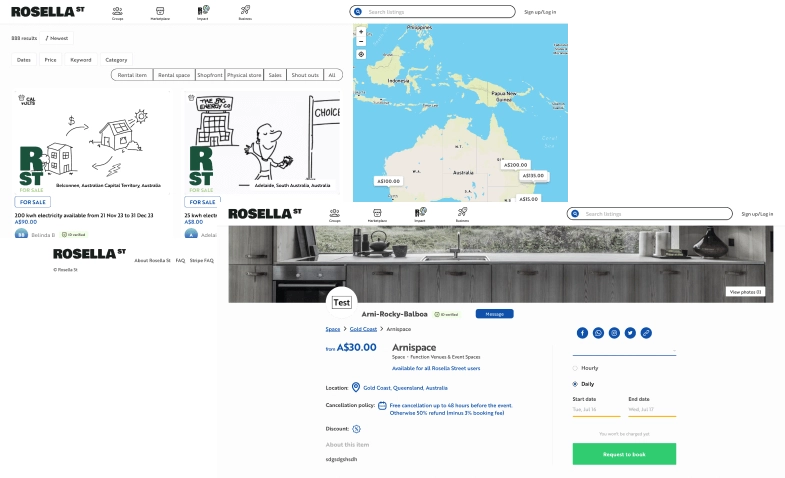
Task: Click Groups icon on the Arnispace listing page
Action: point(334,213)
